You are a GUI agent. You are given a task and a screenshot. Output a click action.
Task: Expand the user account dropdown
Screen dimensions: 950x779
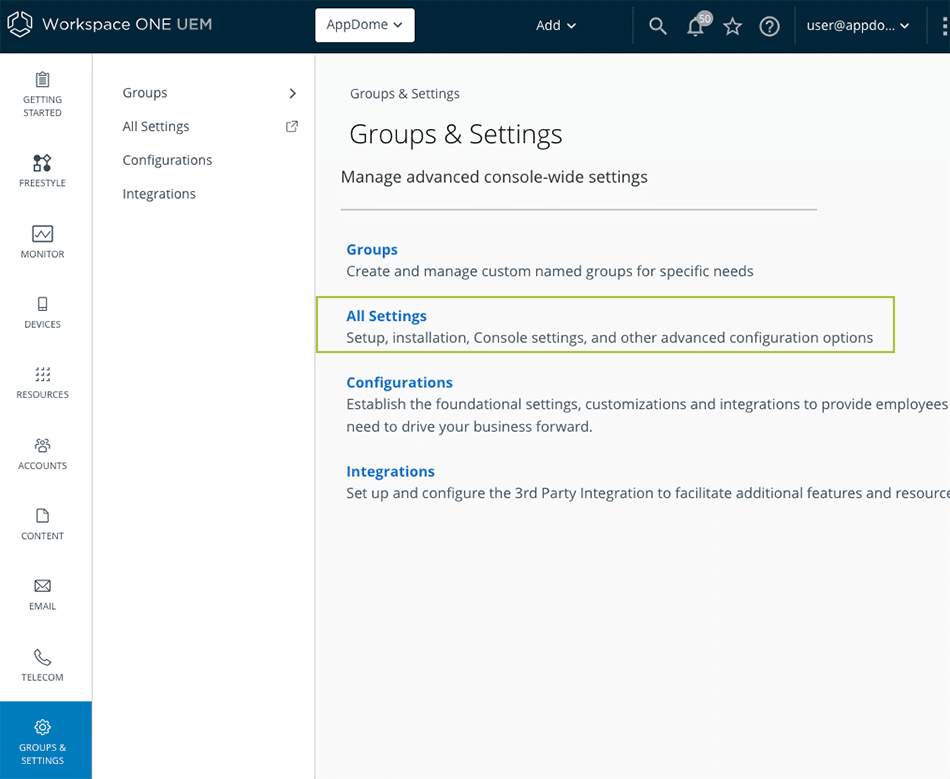click(x=858, y=26)
